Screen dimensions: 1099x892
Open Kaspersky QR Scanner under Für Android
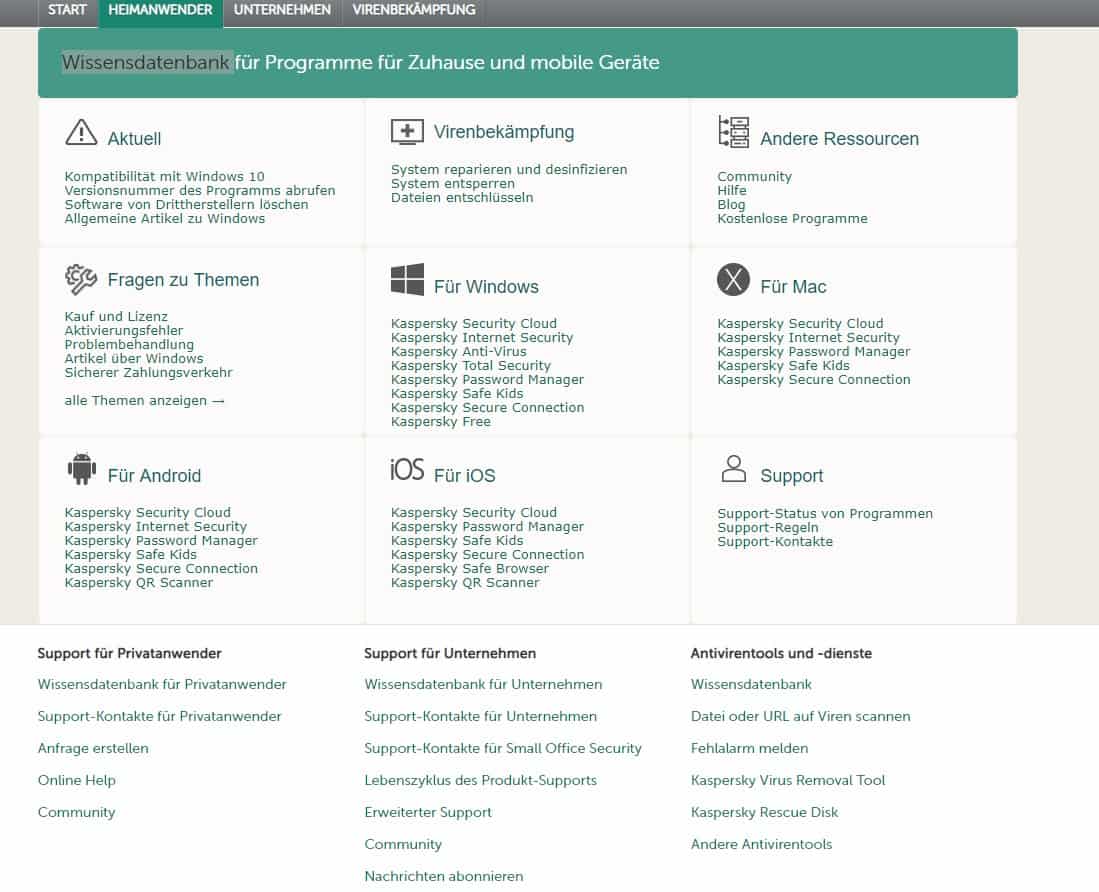pos(139,582)
